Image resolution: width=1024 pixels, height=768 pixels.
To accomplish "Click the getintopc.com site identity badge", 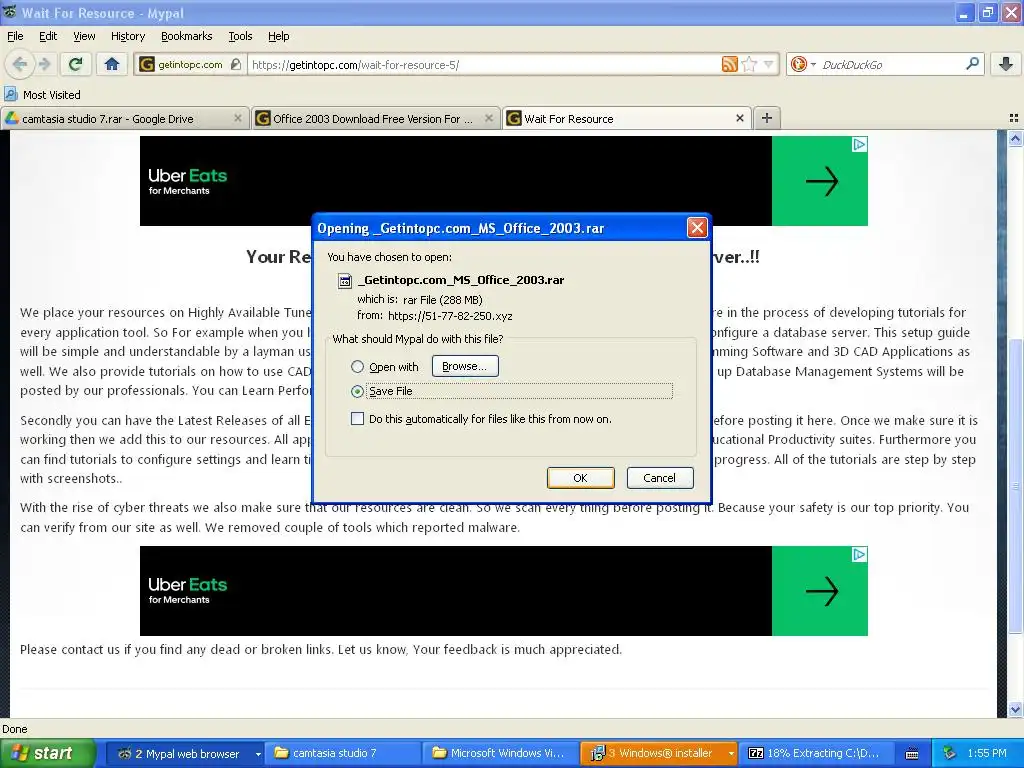I will [190, 64].
